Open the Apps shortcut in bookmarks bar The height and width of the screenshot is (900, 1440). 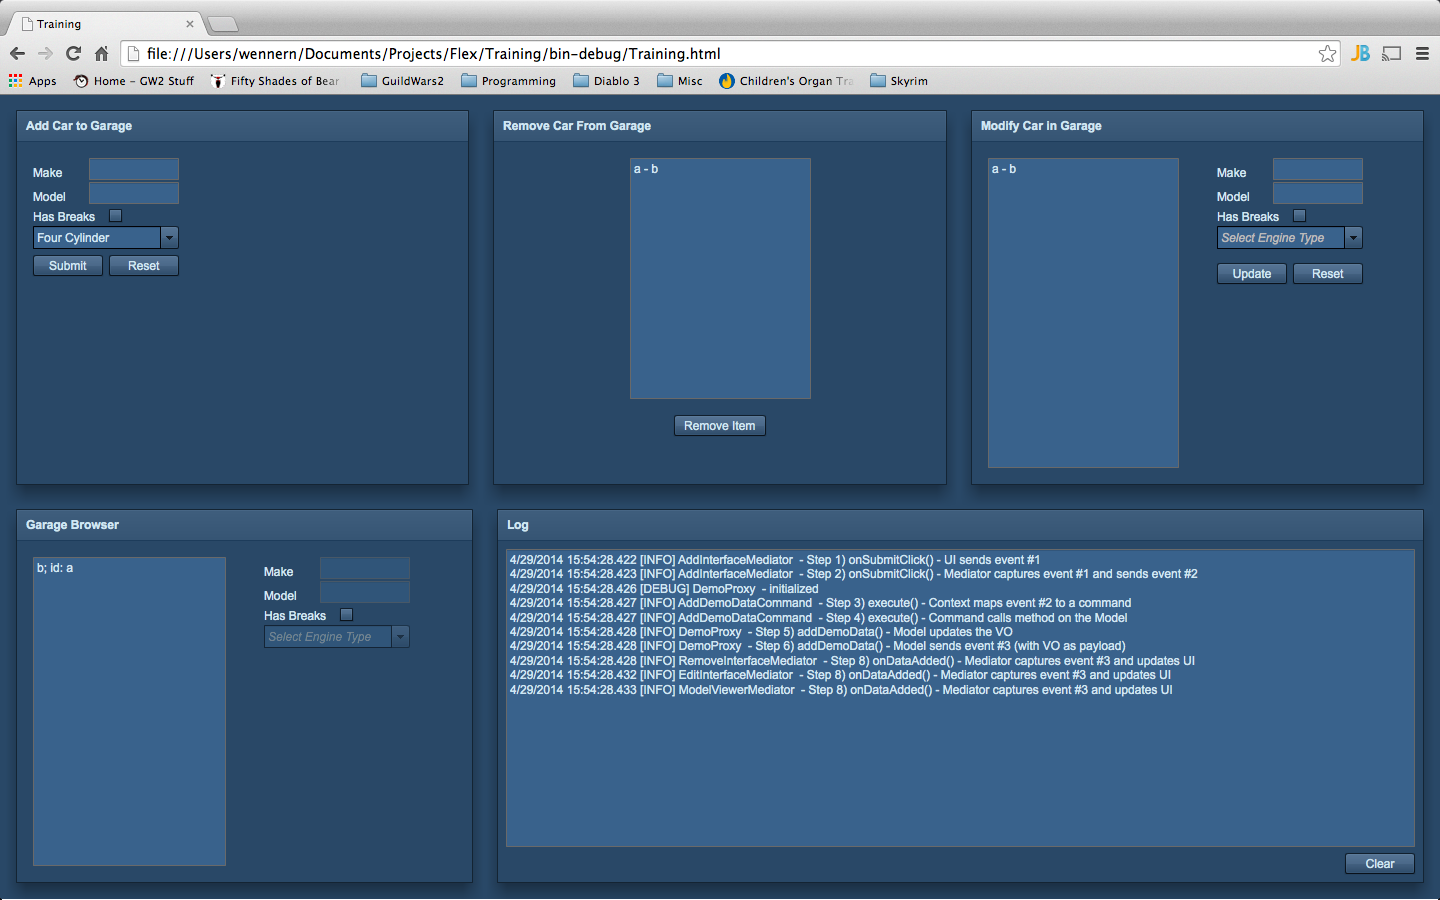tap(33, 81)
